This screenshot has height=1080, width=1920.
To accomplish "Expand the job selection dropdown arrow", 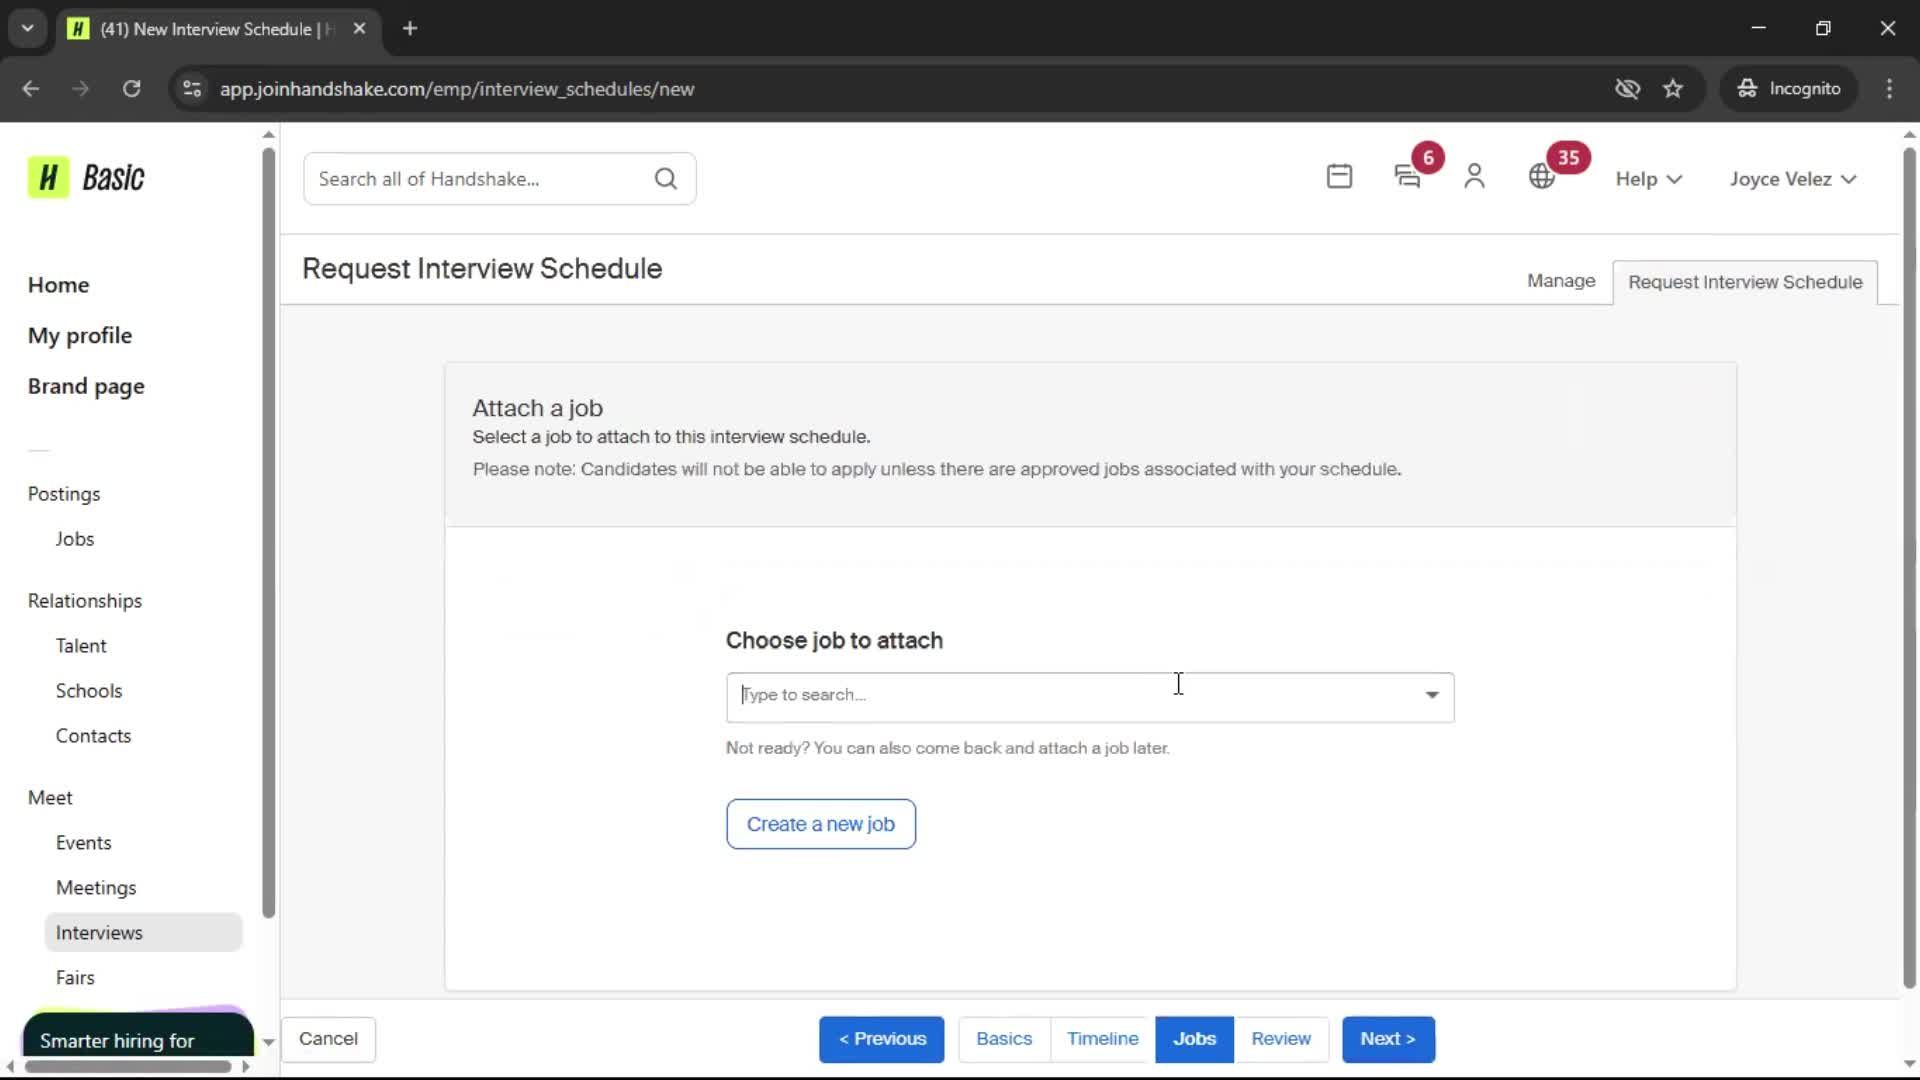I will point(1432,695).
